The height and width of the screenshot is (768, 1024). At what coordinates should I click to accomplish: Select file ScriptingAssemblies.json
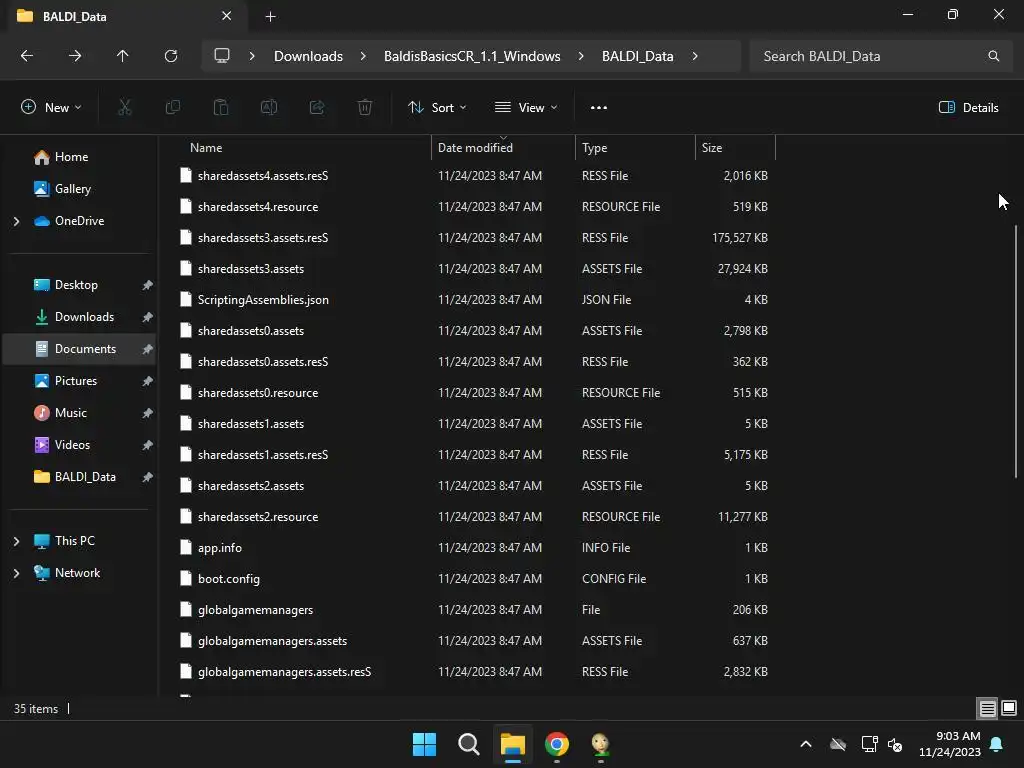point(263,300)
